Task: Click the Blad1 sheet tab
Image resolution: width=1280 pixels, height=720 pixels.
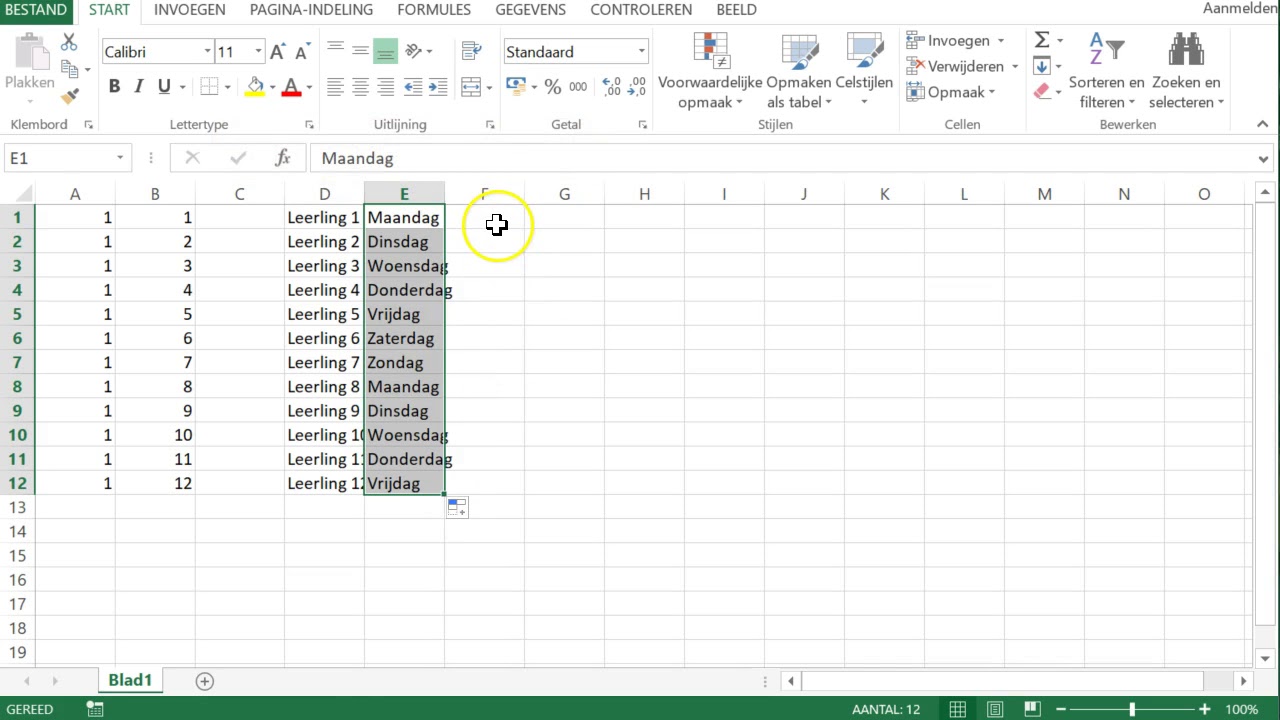Action: (x=130, y=680)
